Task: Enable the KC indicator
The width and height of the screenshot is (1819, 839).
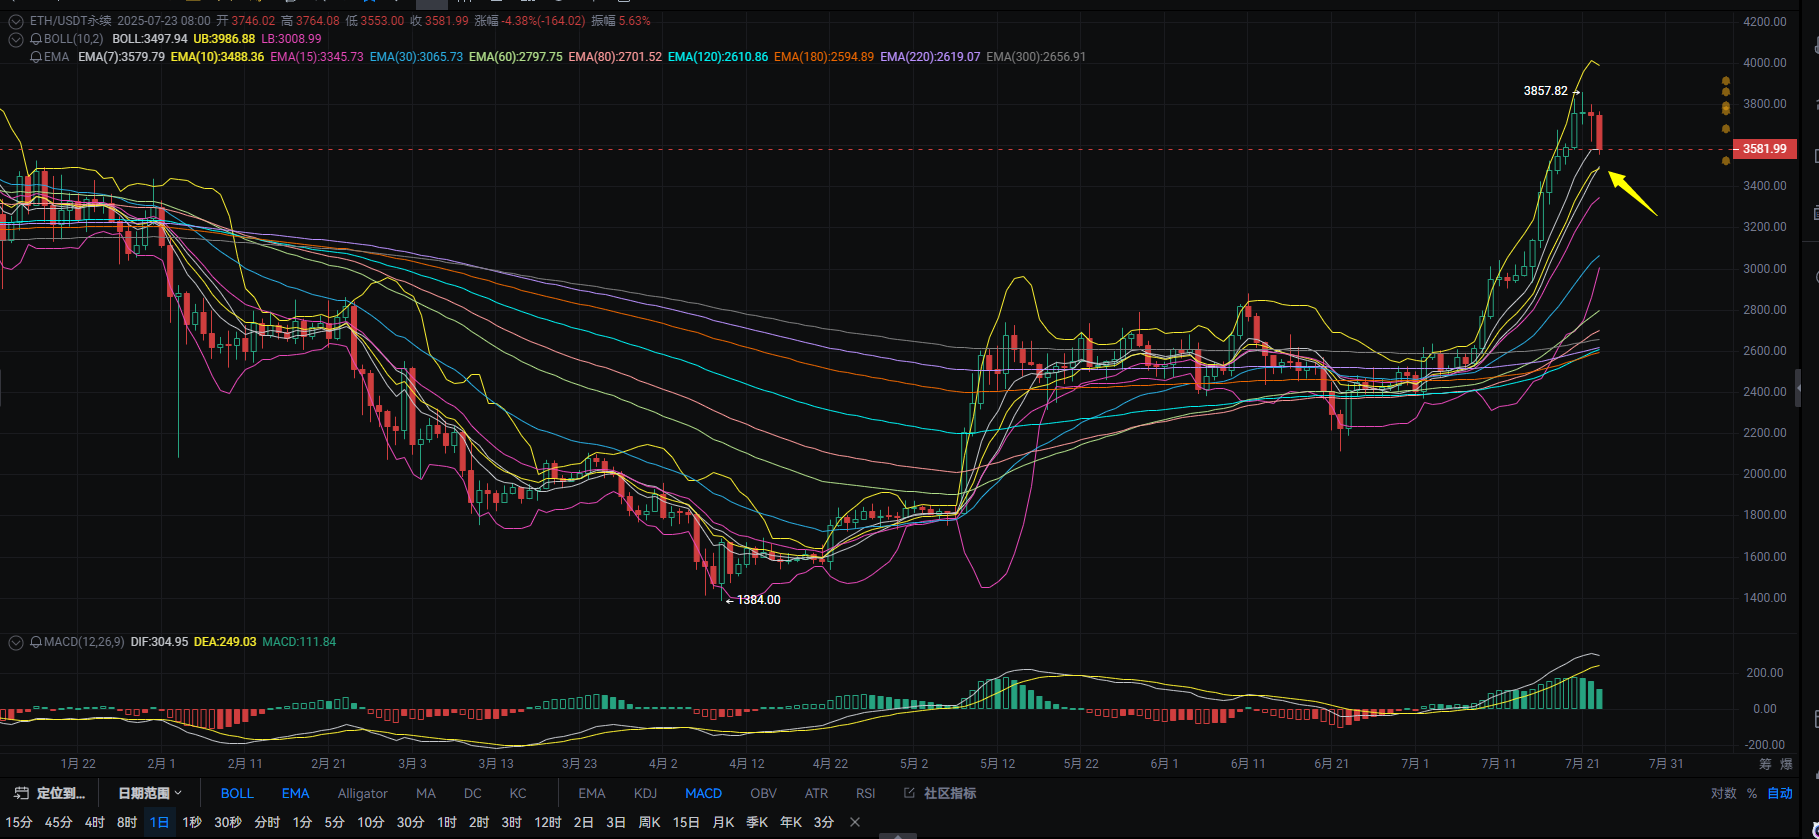Action: (x=518, y=793)
